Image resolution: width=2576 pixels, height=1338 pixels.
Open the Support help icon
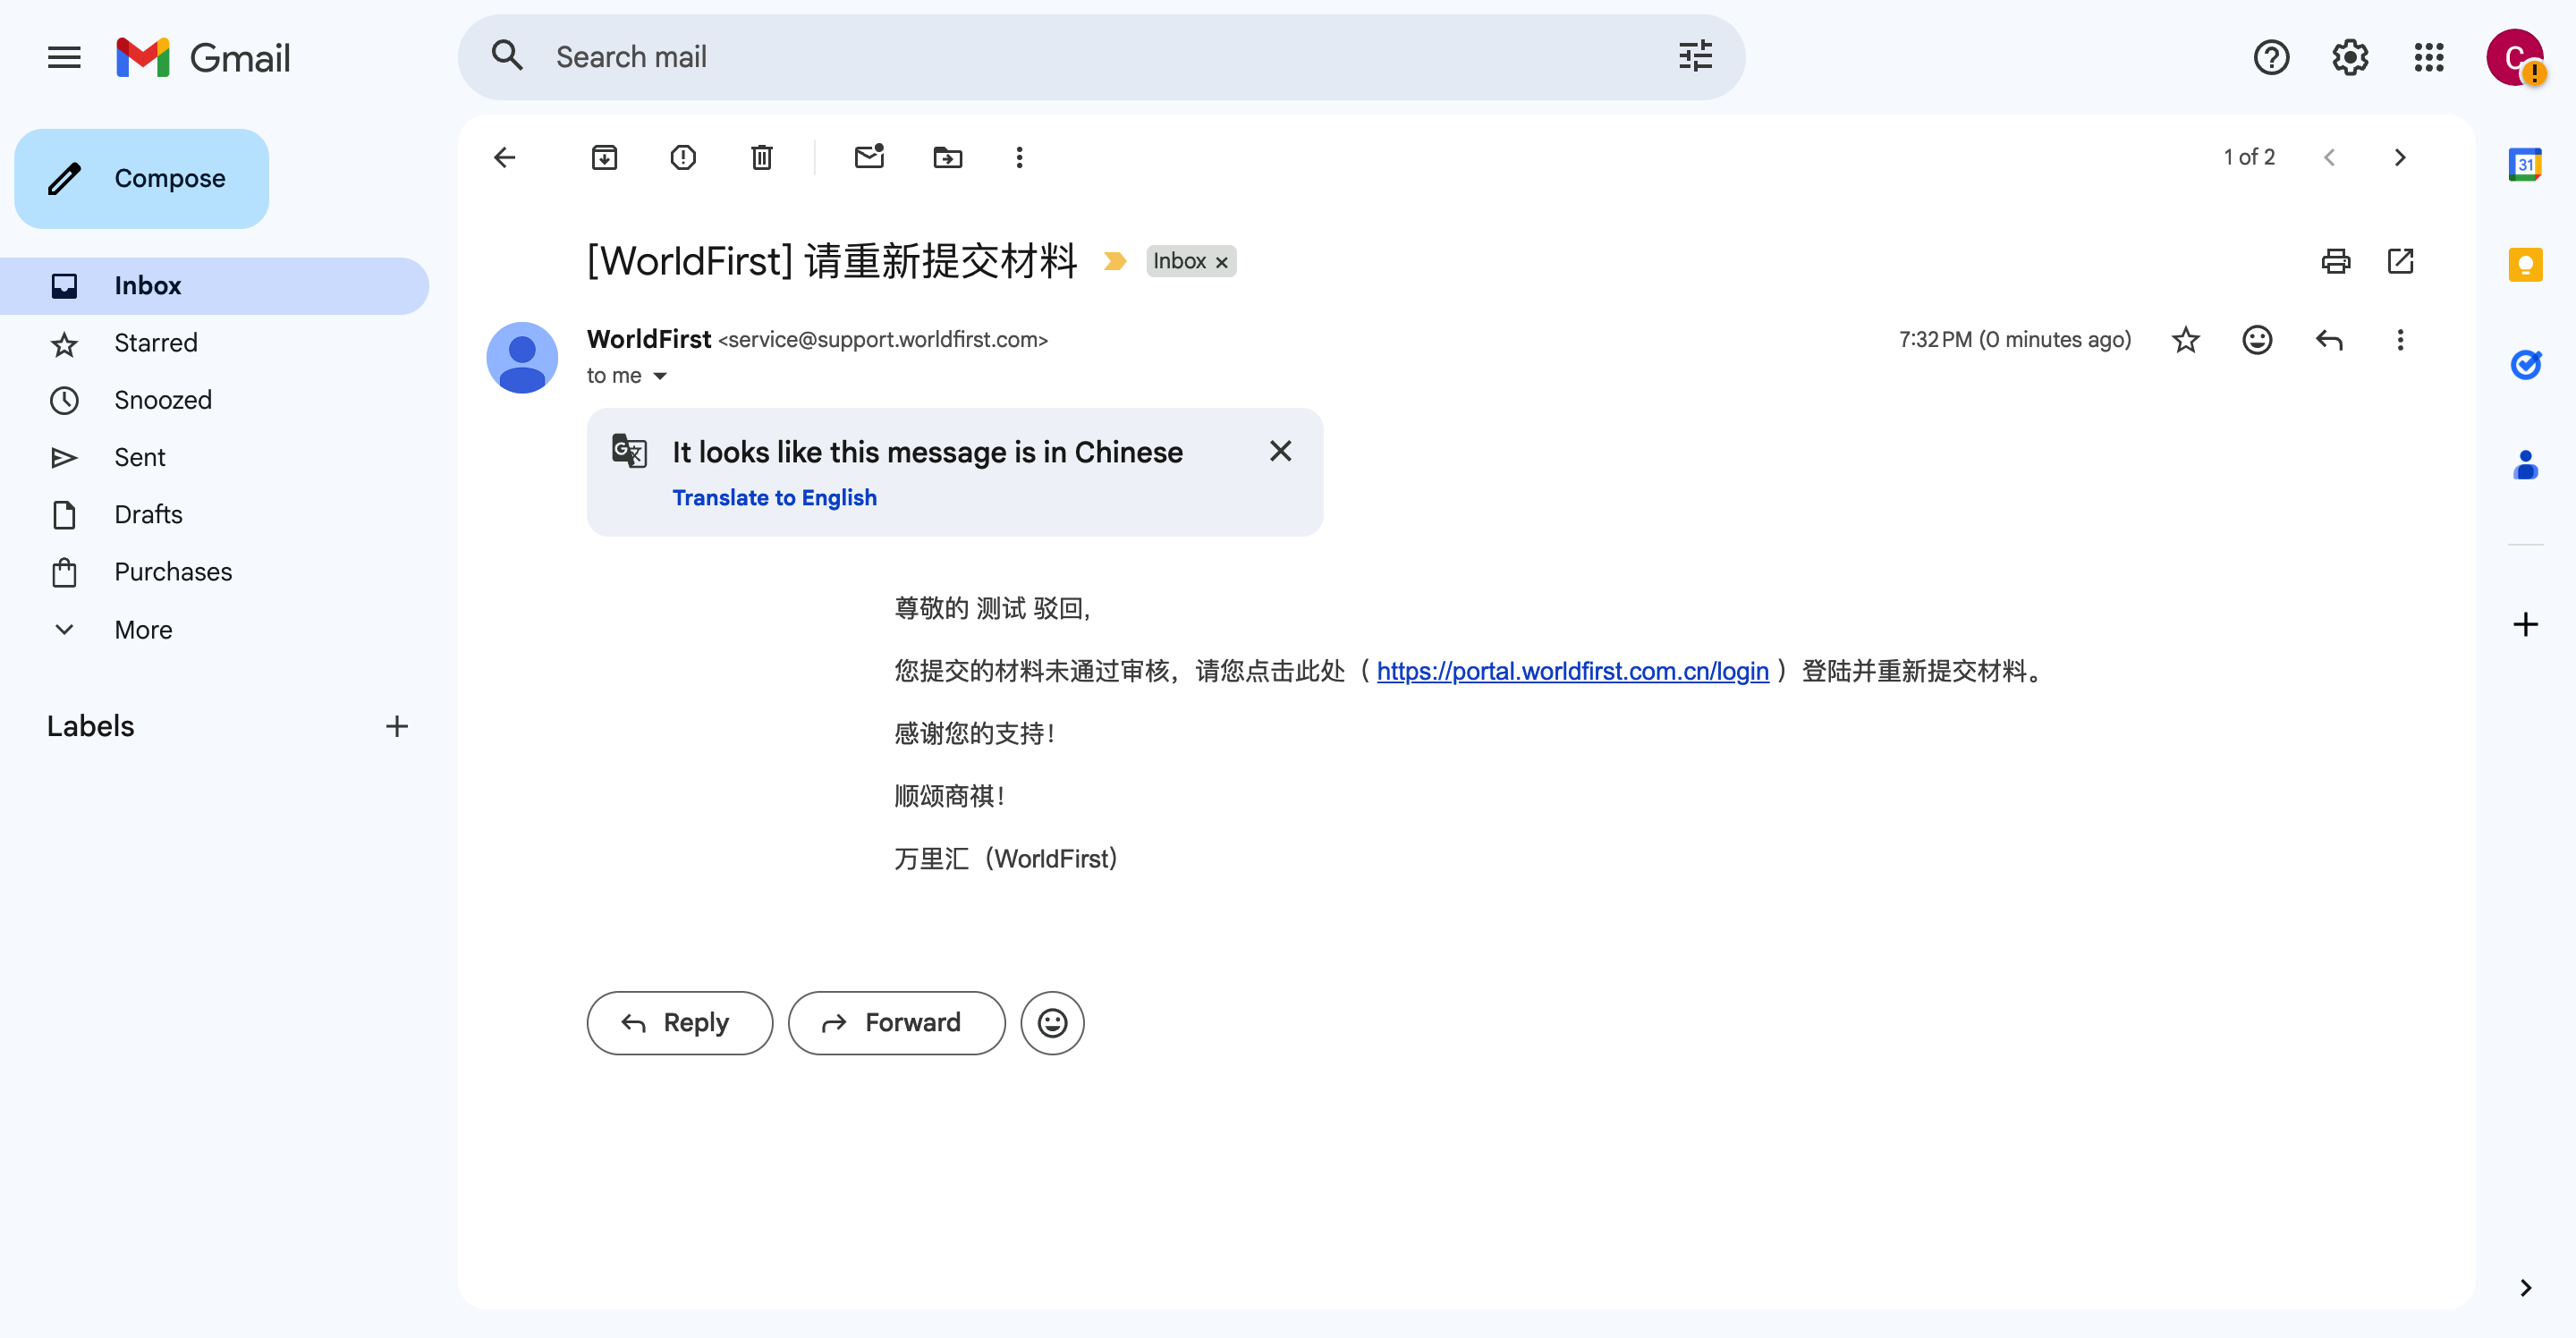pyautogui.click(x=2271, y=57)
